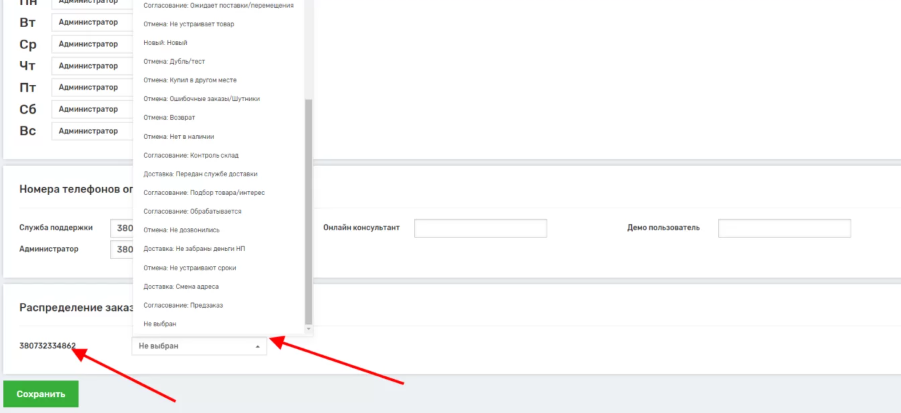Choose 'Согласование: Контроль склад' status
The height and width of the screenshot is (413, 901).
190,155
